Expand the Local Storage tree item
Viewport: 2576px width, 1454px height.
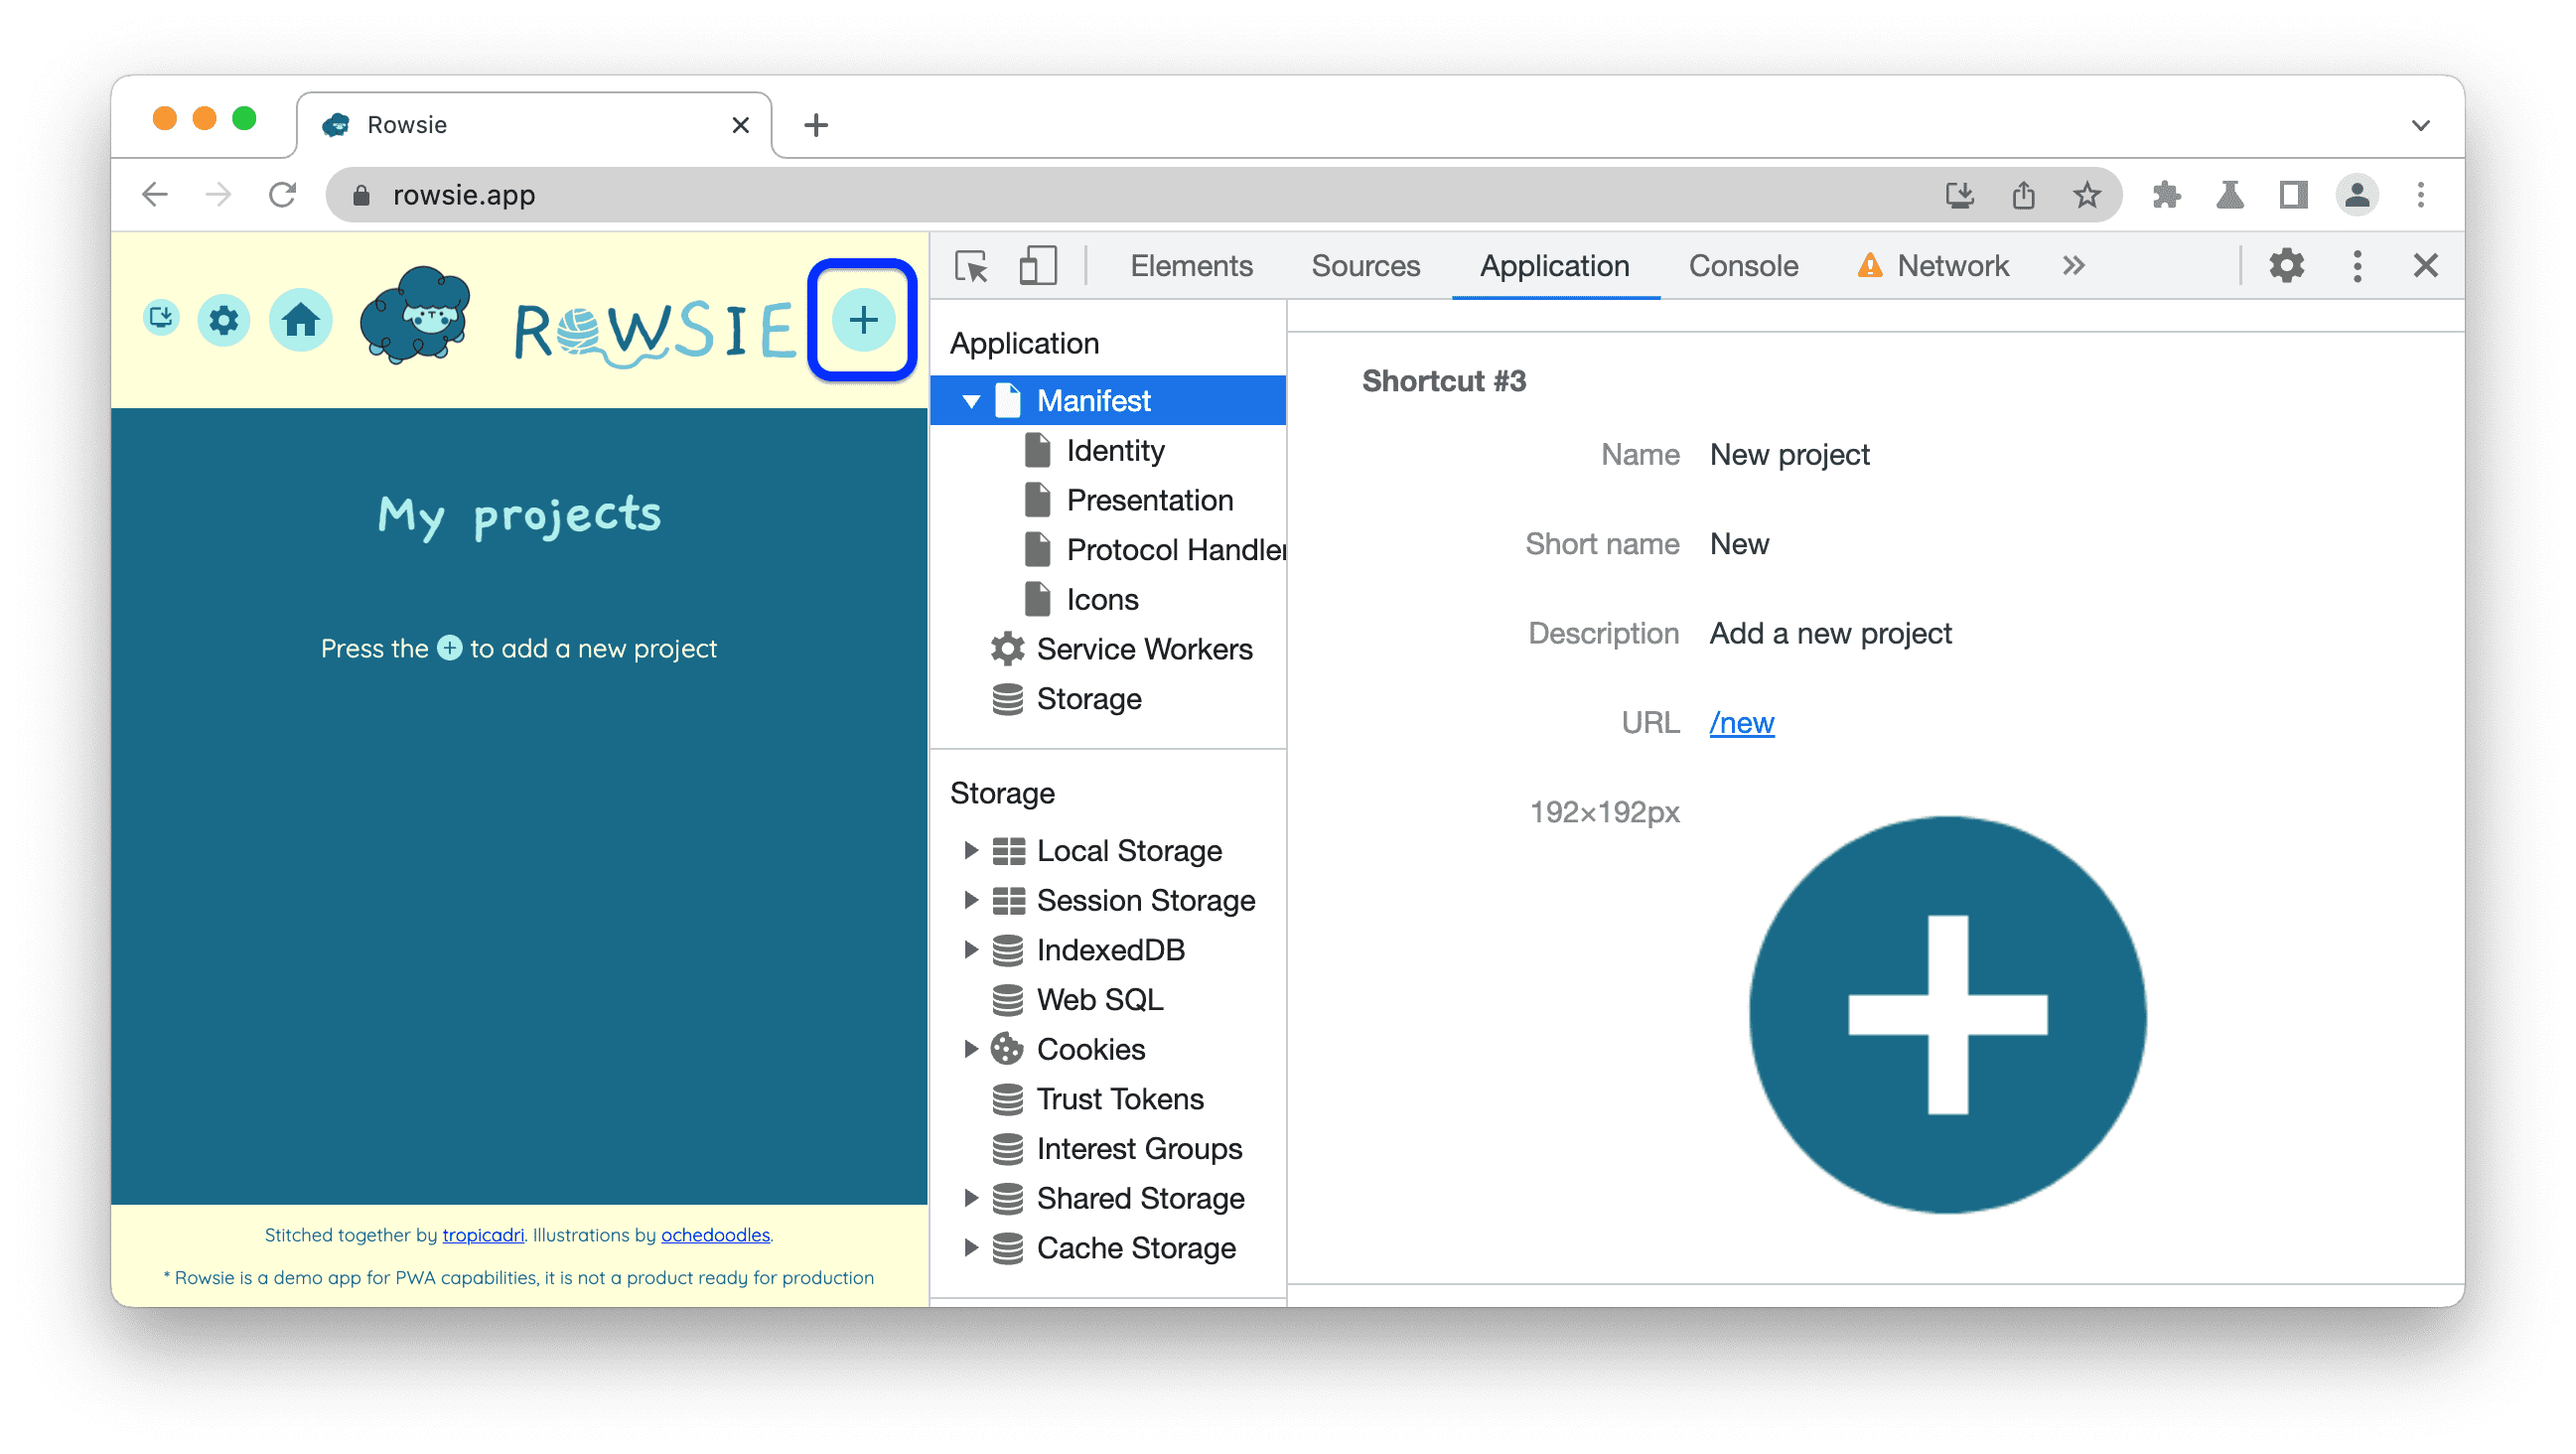pyautogui.click(x=971, y=851)
